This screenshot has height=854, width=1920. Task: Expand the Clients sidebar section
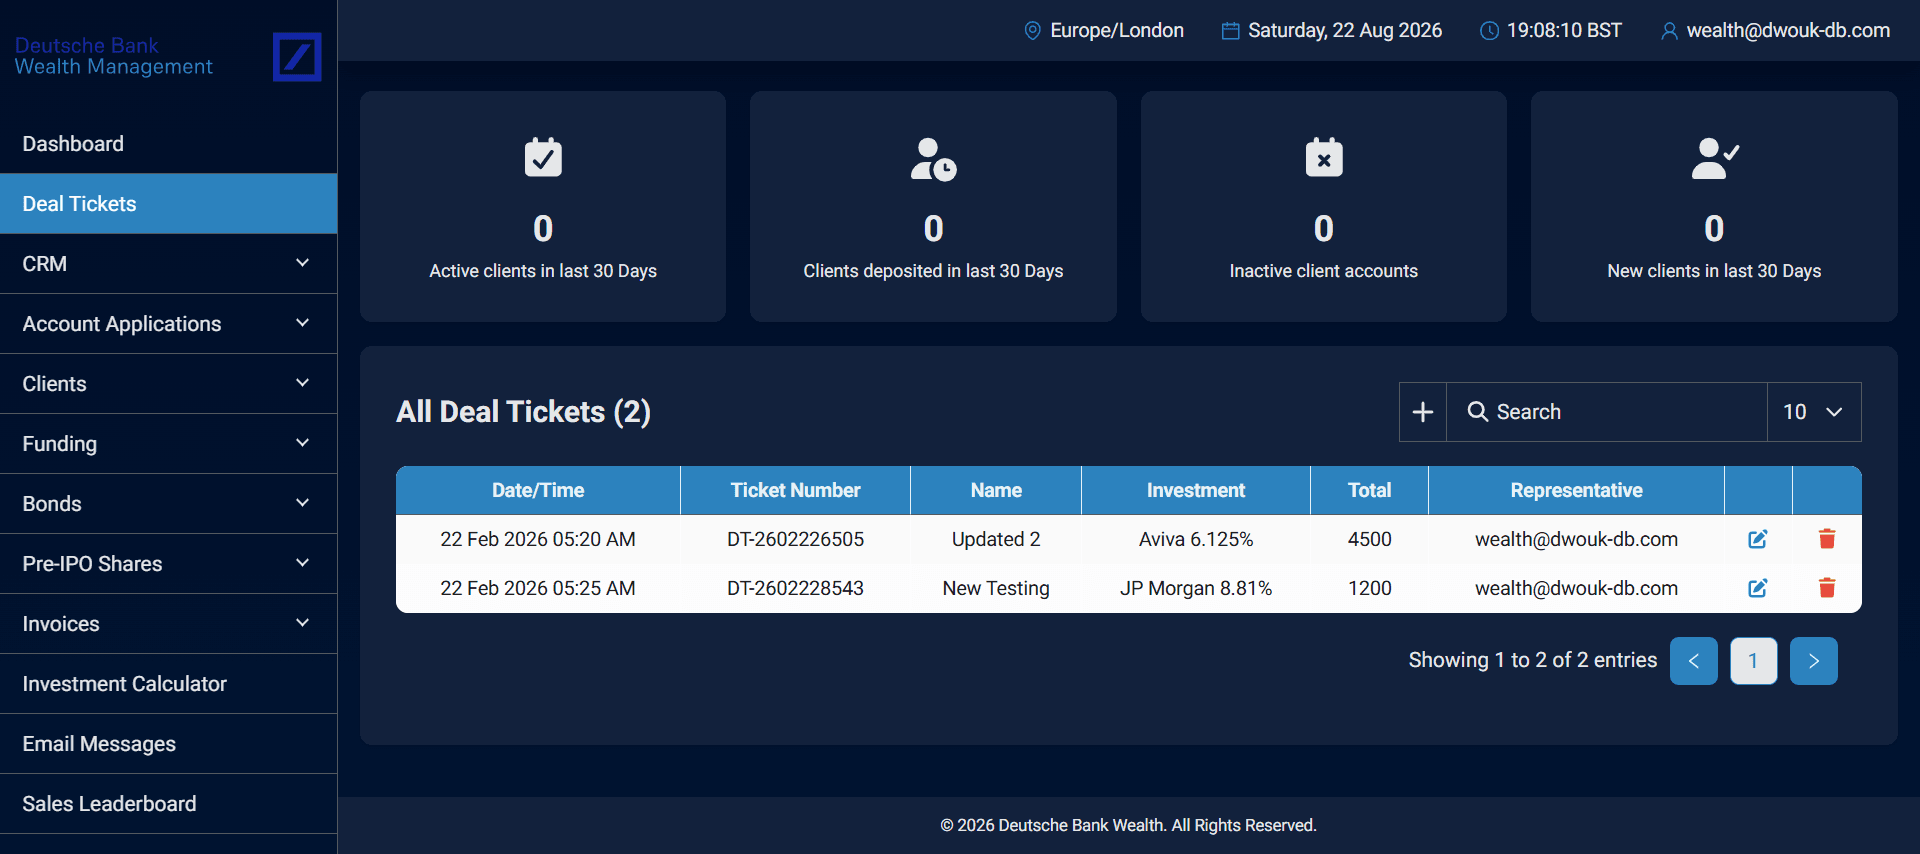168,384
